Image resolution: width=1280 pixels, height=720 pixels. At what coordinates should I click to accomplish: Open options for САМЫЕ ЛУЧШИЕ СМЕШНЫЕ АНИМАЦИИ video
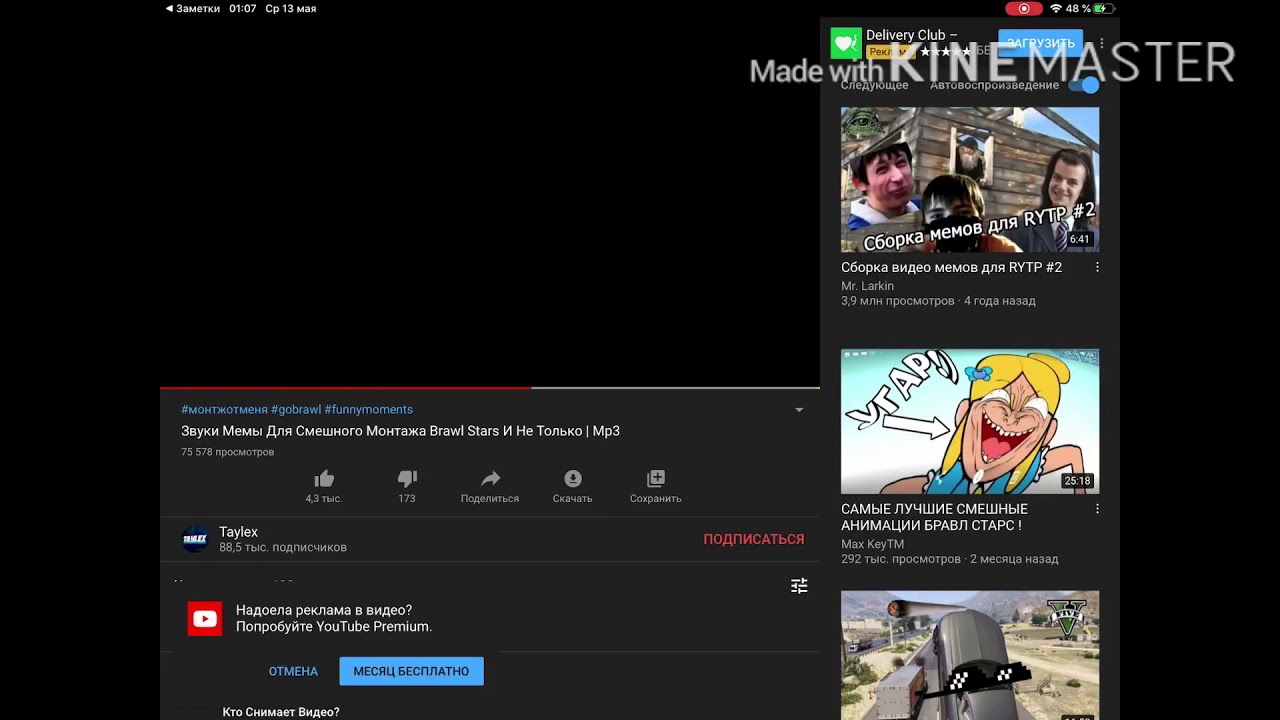1097,509
